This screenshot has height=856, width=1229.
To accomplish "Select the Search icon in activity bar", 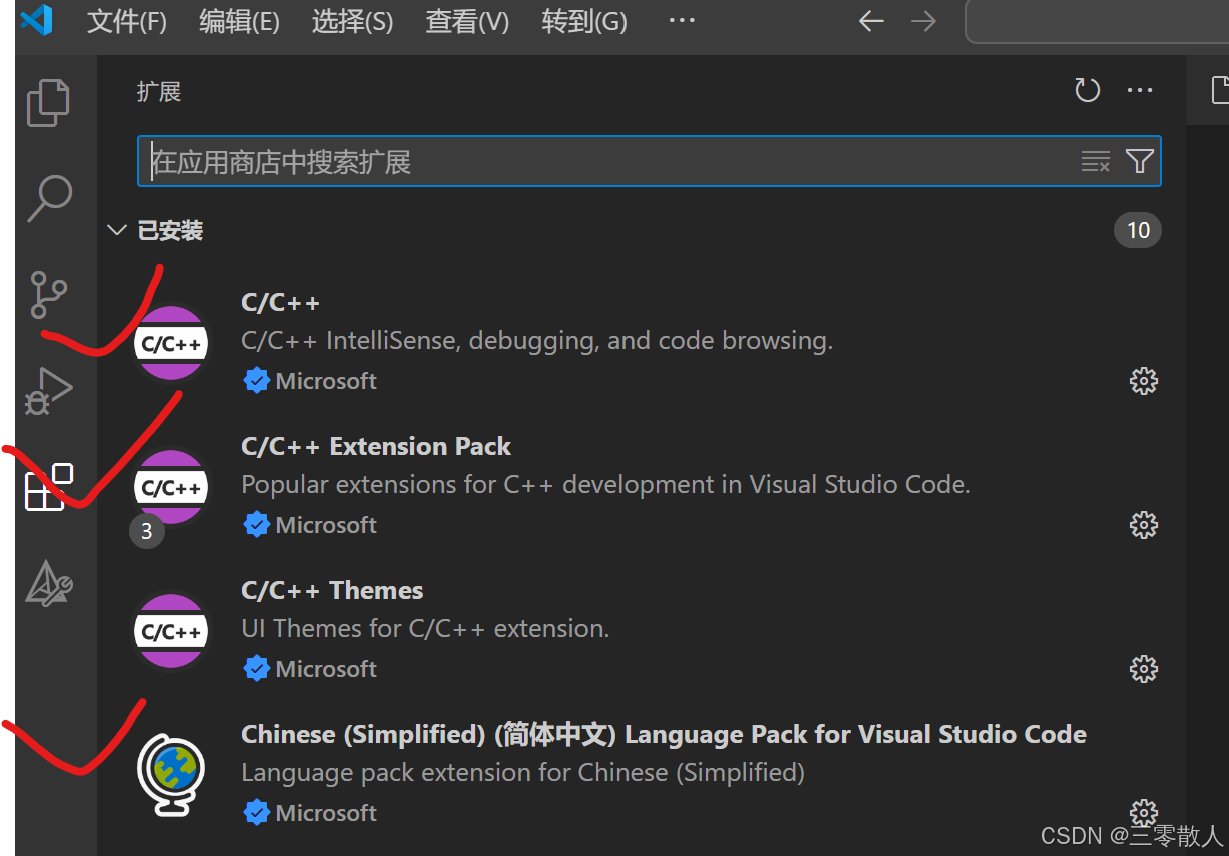I will pyautogui.click(x=48, y=198).
